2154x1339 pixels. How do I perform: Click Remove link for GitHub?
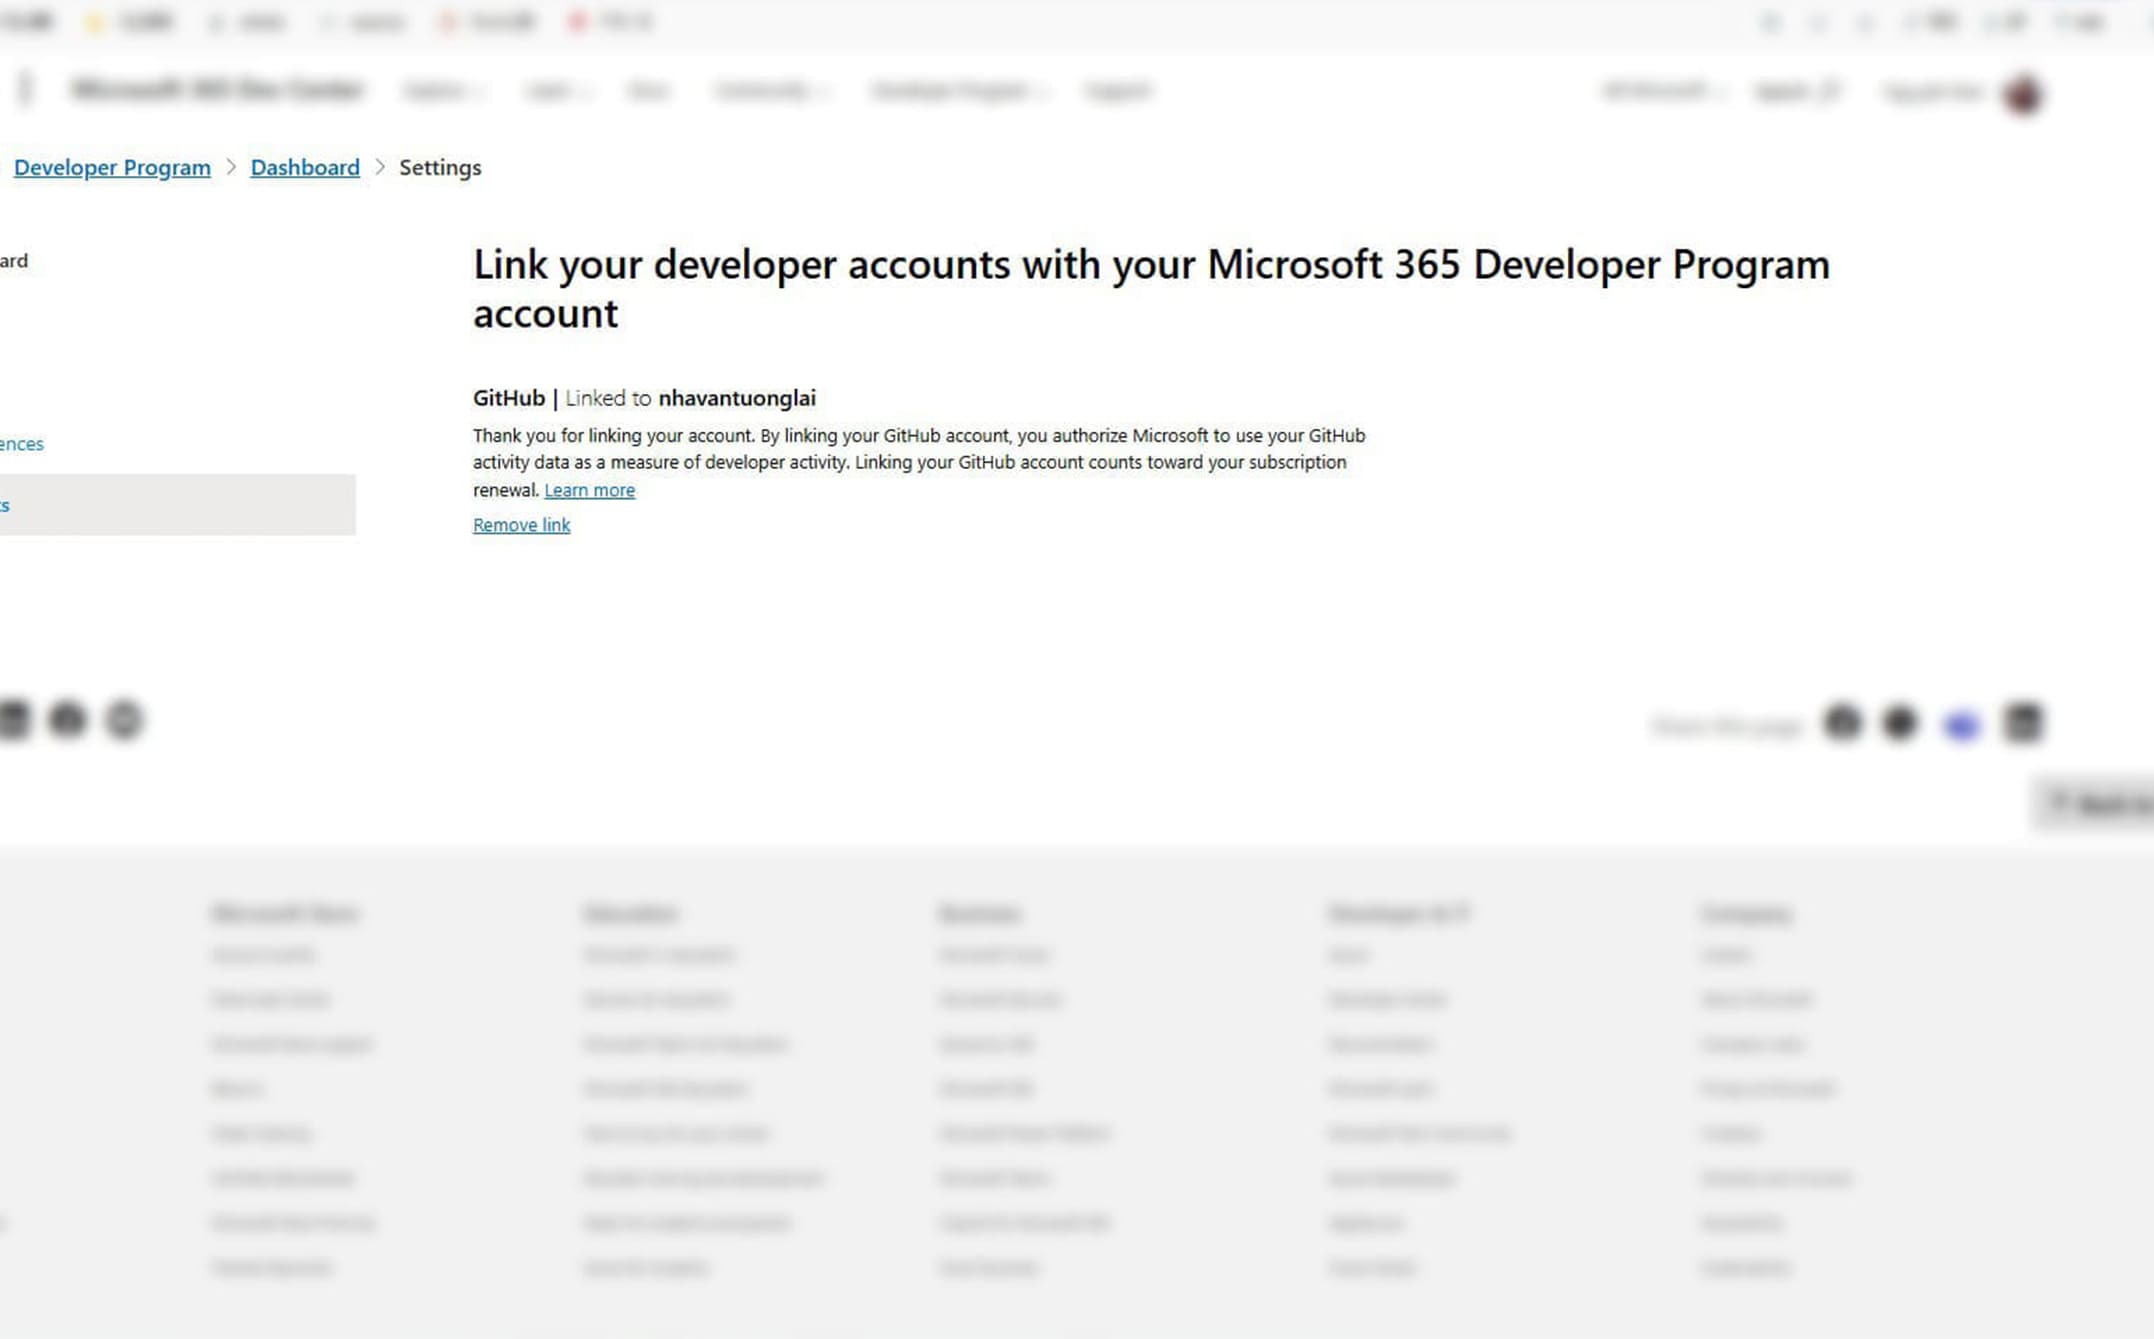pos(521,525)
